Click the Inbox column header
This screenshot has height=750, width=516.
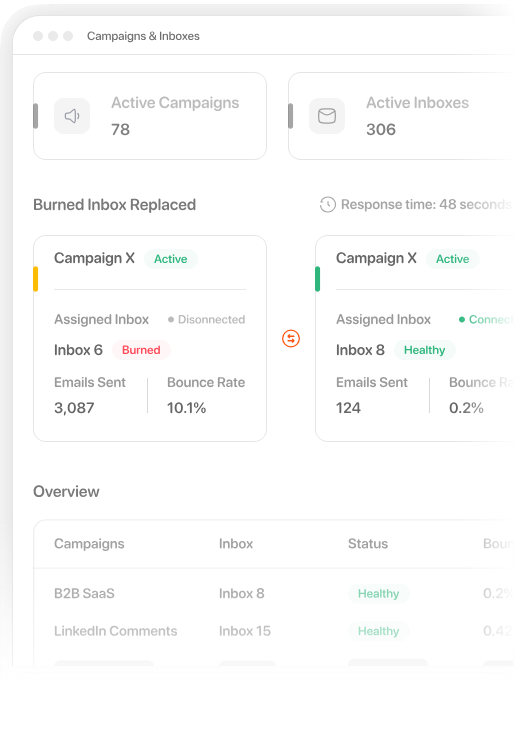(236, 544)
